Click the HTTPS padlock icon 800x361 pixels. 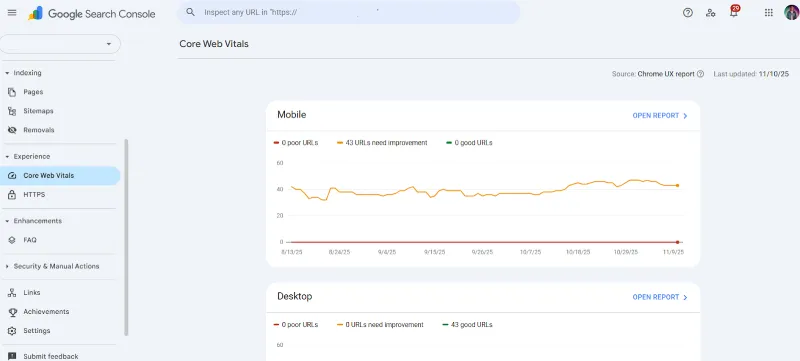click(x=12, y=195)
